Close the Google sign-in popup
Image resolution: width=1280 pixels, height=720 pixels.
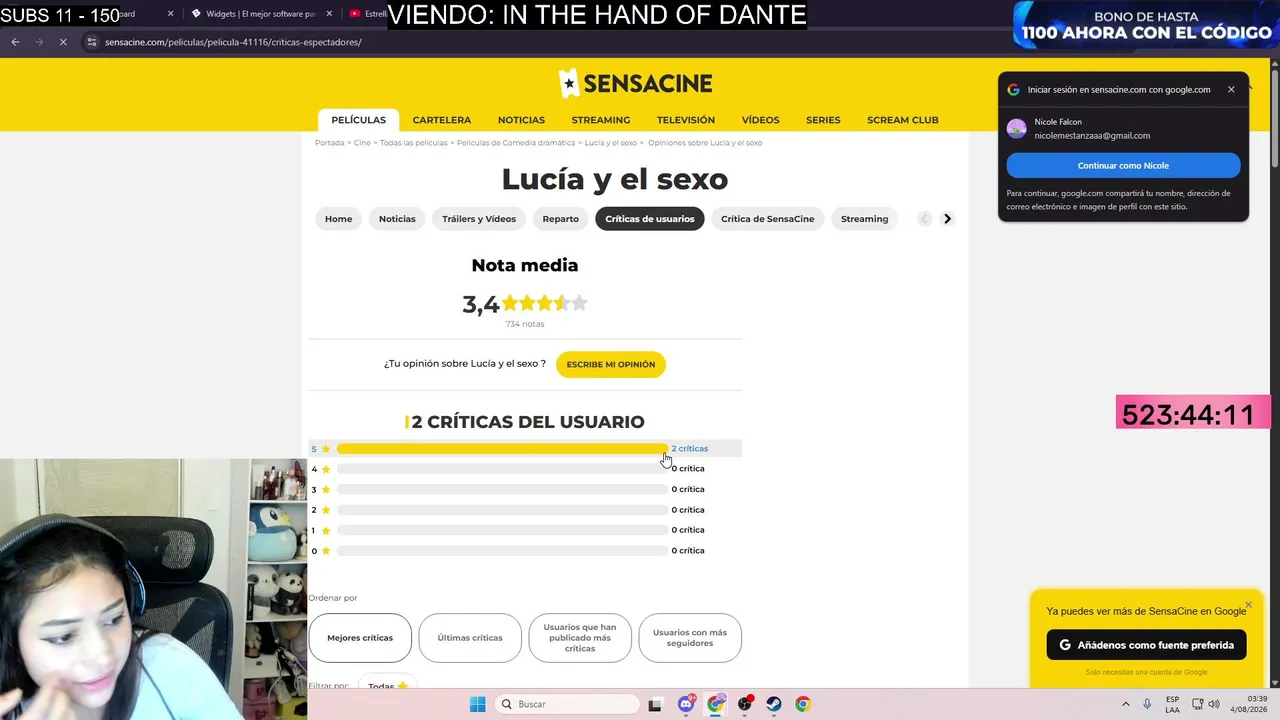pyautogui.click(x=1231, y=89)
